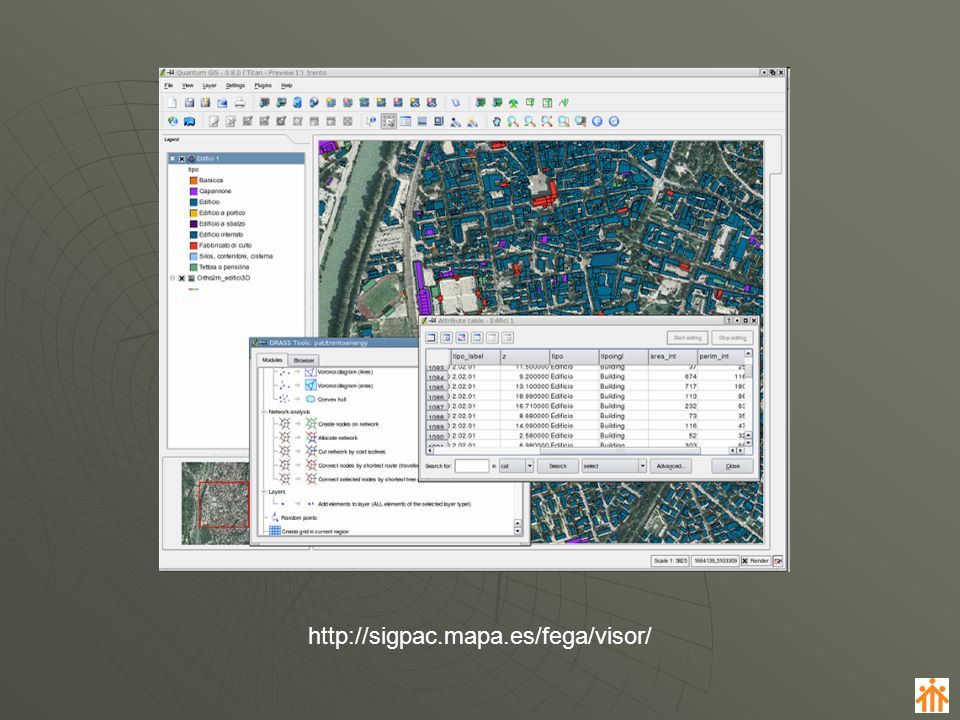960x720 pixels.
Task: Open the Help menu
Action: coord(287,86)
